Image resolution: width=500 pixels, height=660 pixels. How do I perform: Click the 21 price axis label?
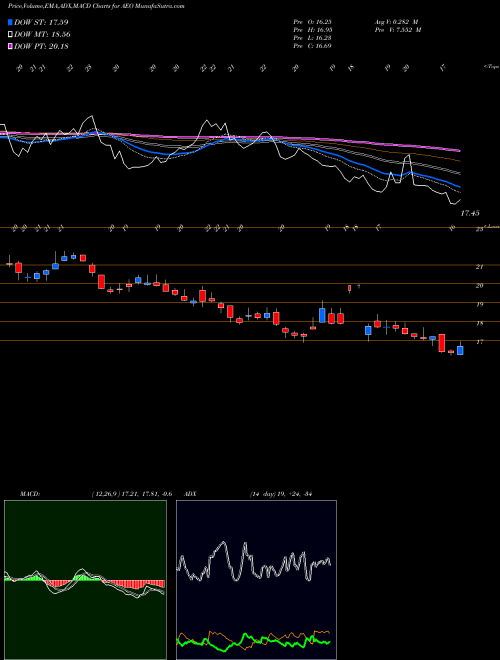coord(479,266)
